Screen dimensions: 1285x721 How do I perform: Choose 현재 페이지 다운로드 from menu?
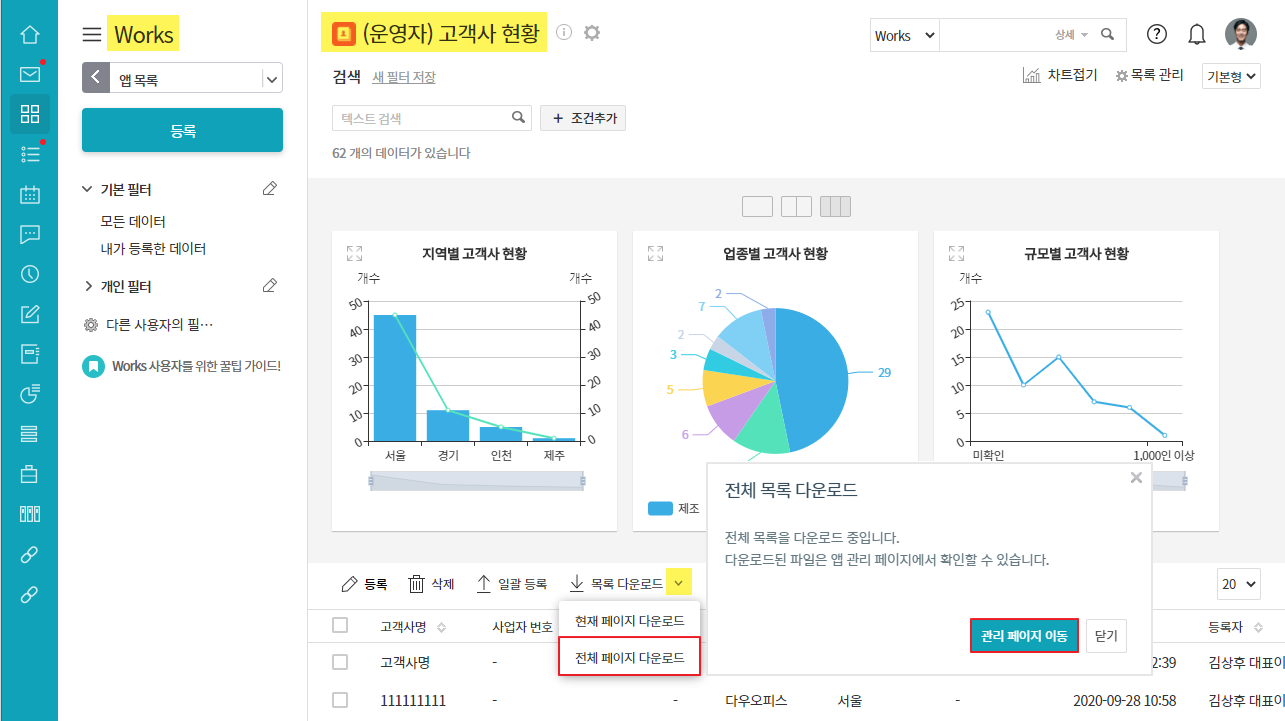tap(629, 621)
